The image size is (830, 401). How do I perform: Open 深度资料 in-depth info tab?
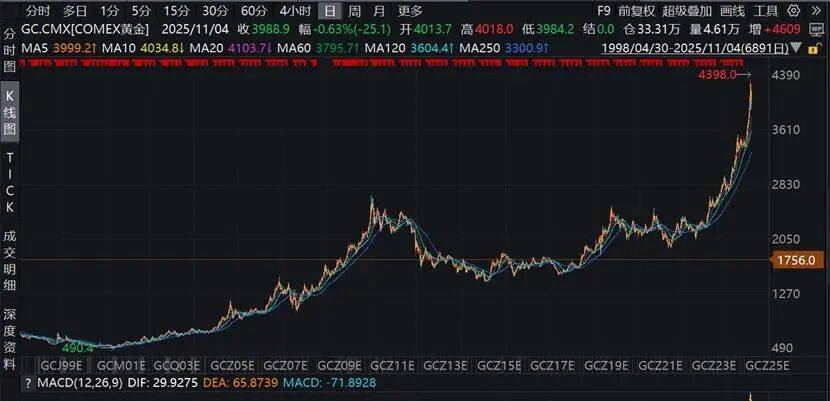[x=10, y=333]
